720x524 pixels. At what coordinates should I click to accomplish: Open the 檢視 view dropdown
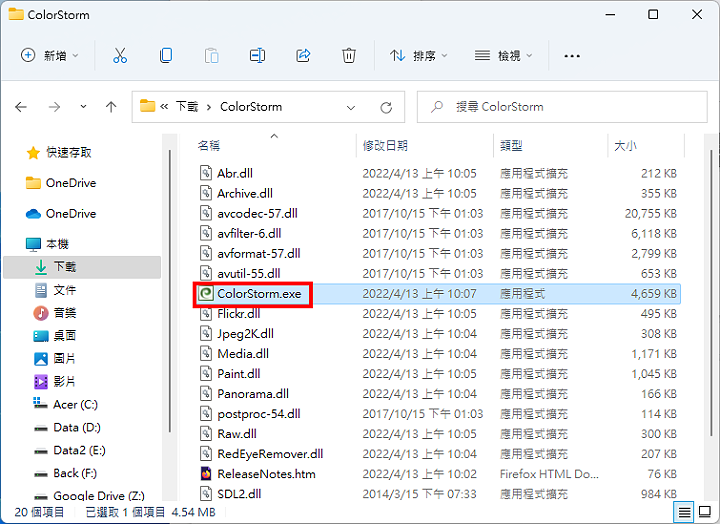(504, 56)
